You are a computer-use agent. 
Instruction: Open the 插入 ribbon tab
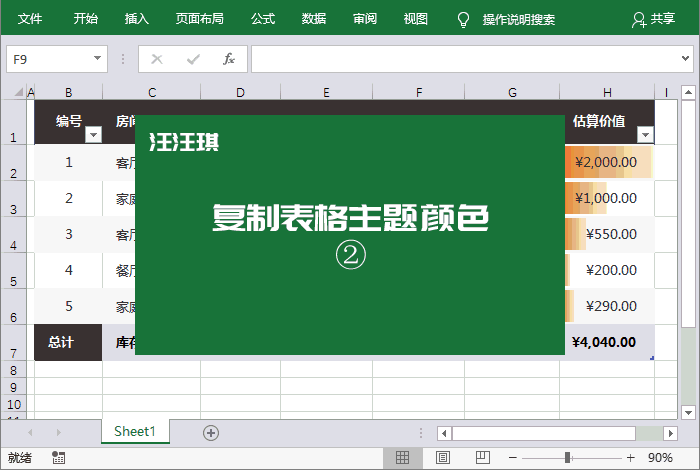(137, 19)
